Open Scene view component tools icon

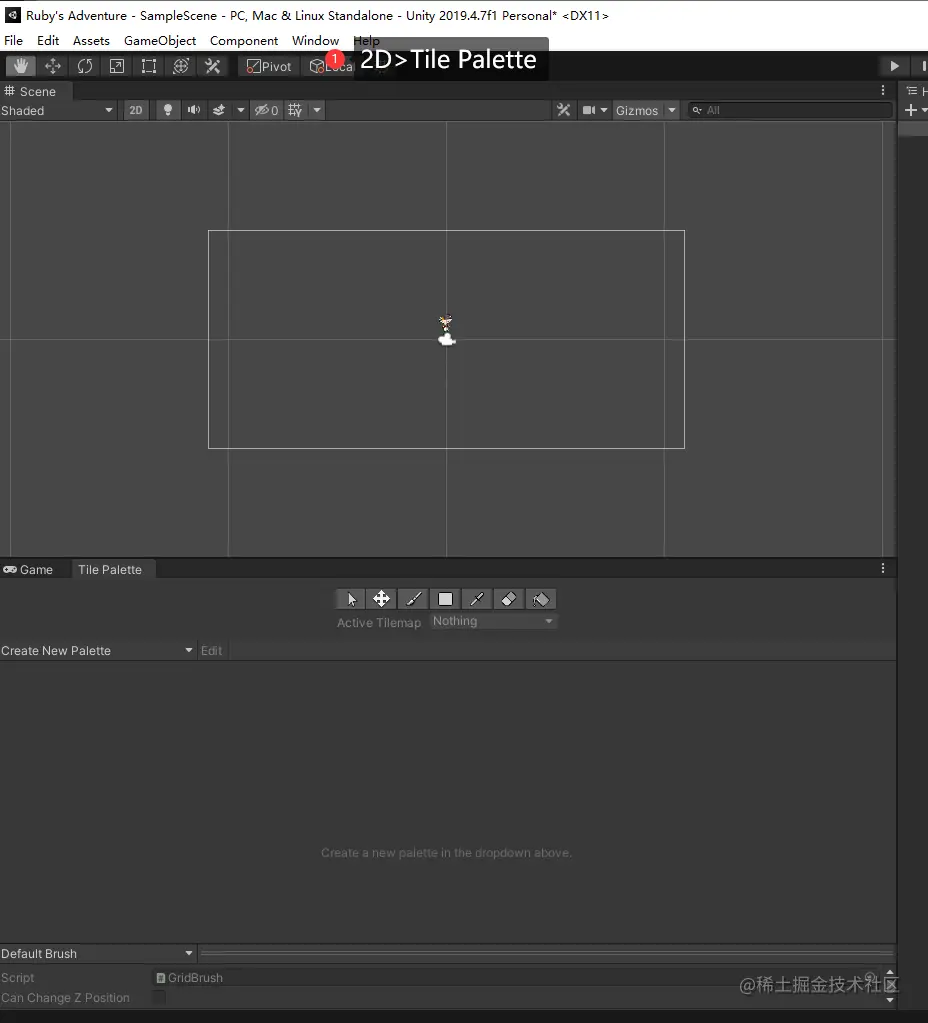(x=563, y=110)
